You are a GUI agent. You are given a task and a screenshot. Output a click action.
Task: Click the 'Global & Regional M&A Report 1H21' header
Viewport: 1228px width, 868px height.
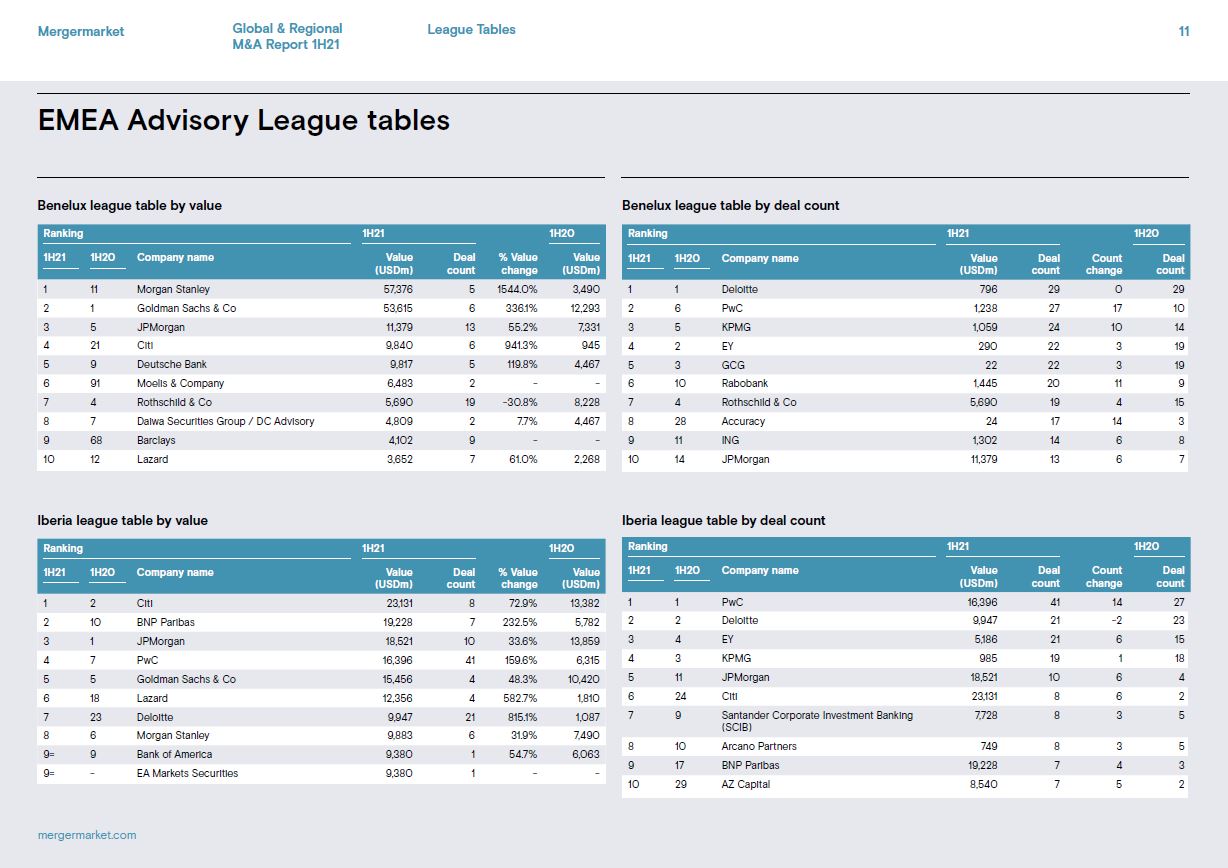287,36
